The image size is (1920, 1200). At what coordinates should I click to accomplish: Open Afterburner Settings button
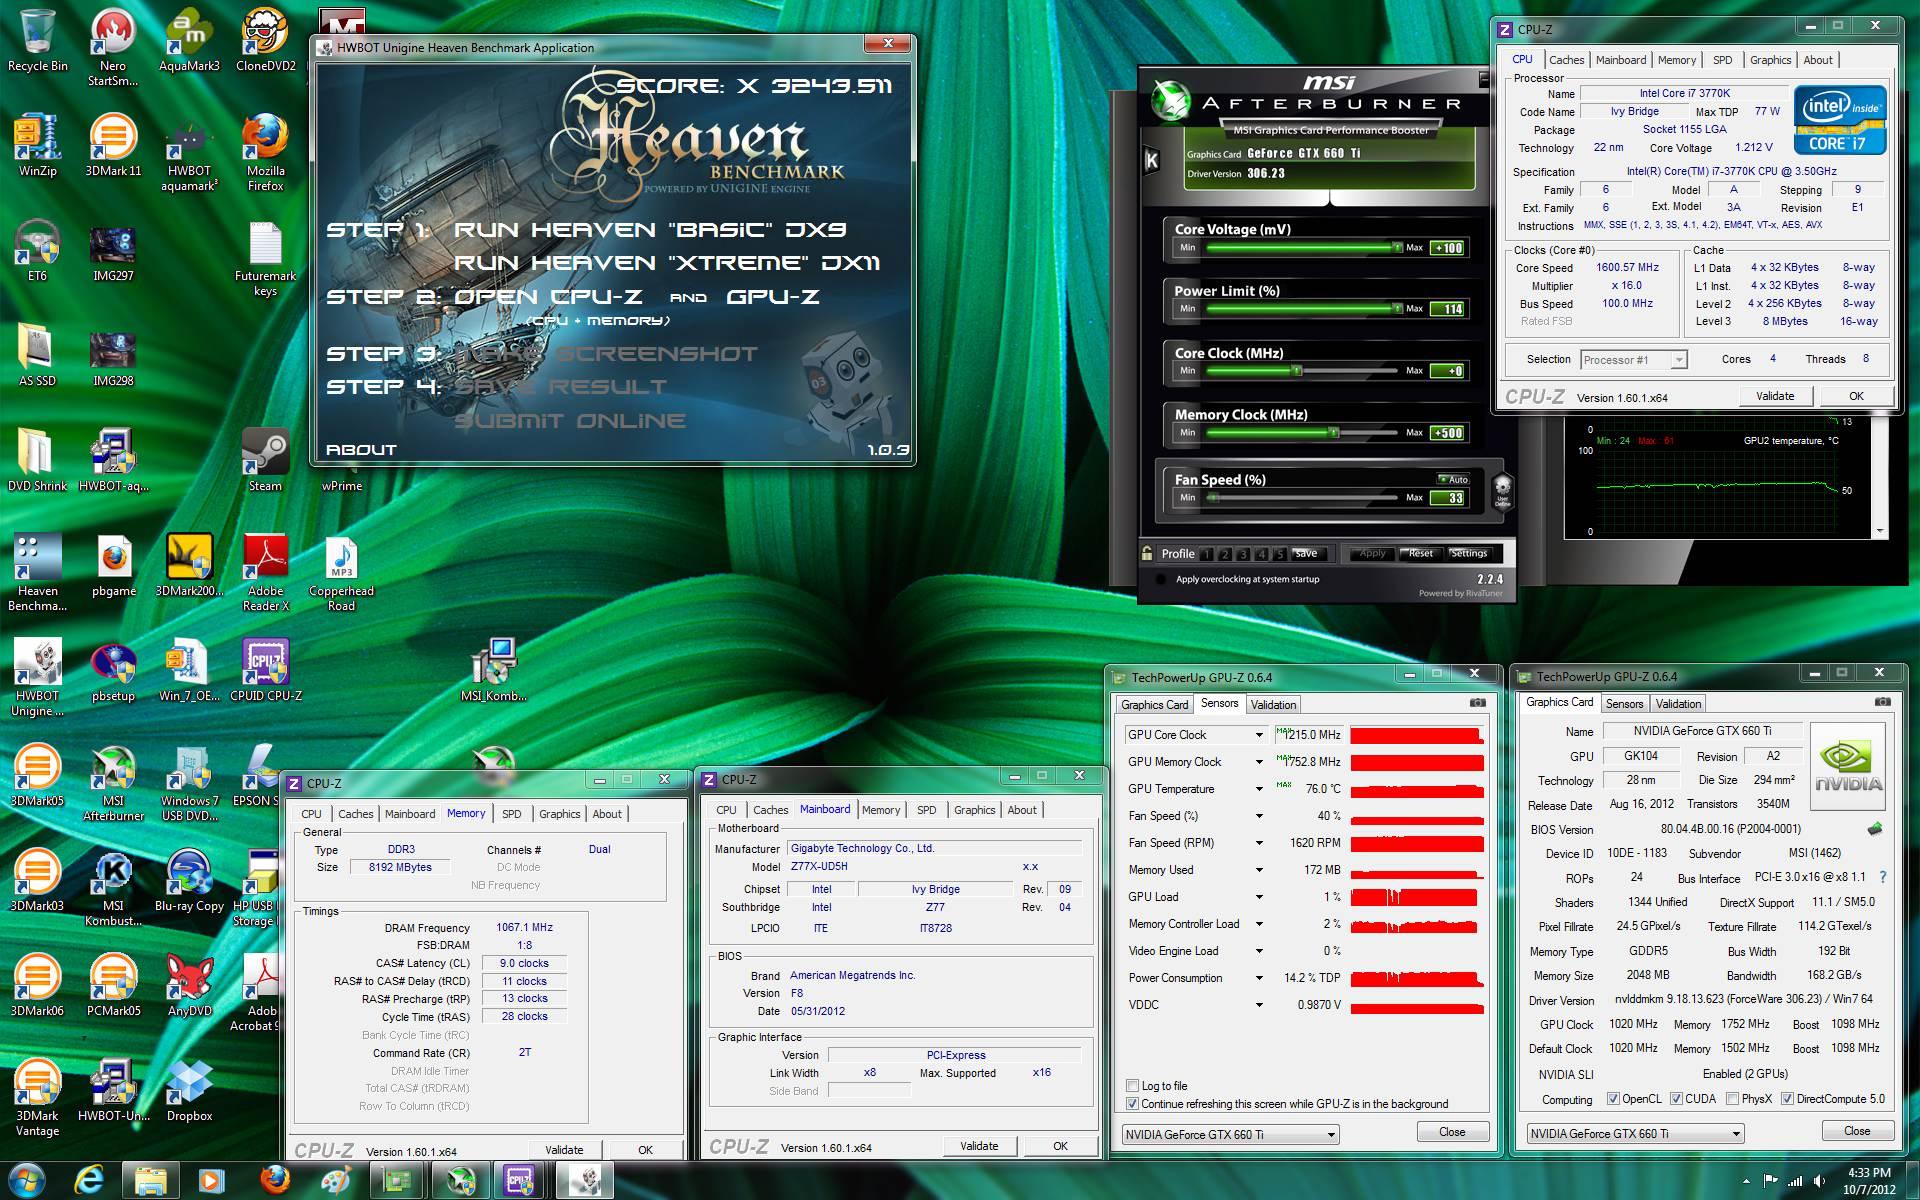click(1468, 553)
